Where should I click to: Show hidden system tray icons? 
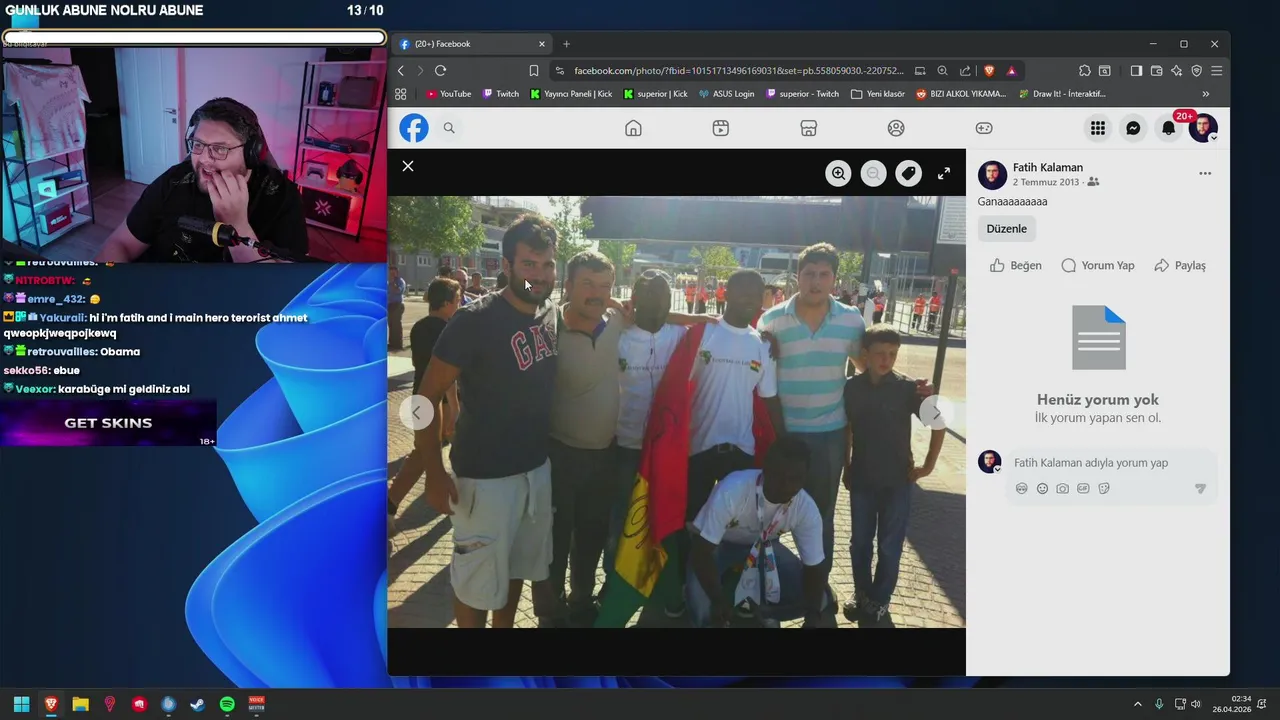coord(1137,704)
